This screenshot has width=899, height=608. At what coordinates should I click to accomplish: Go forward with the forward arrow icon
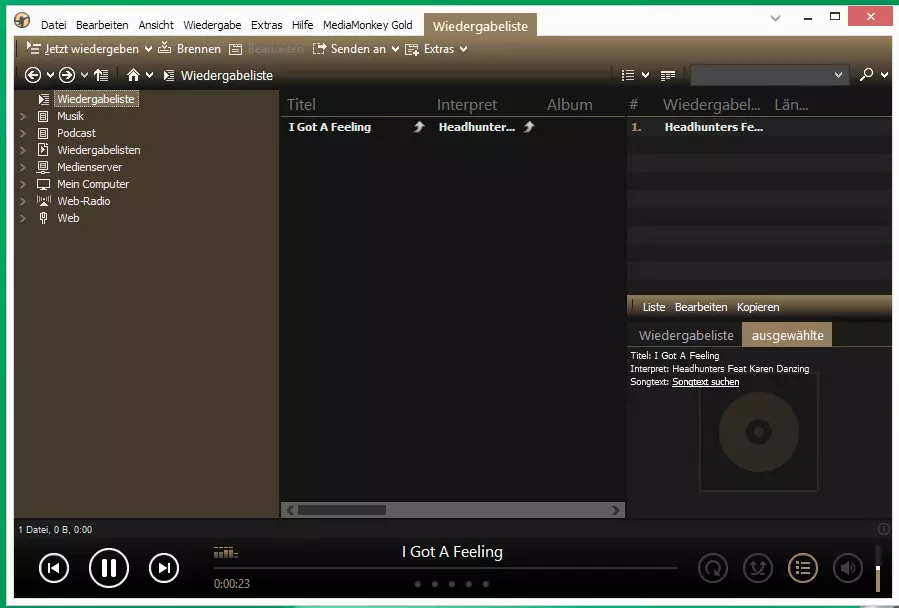click(x=67, y=75)
